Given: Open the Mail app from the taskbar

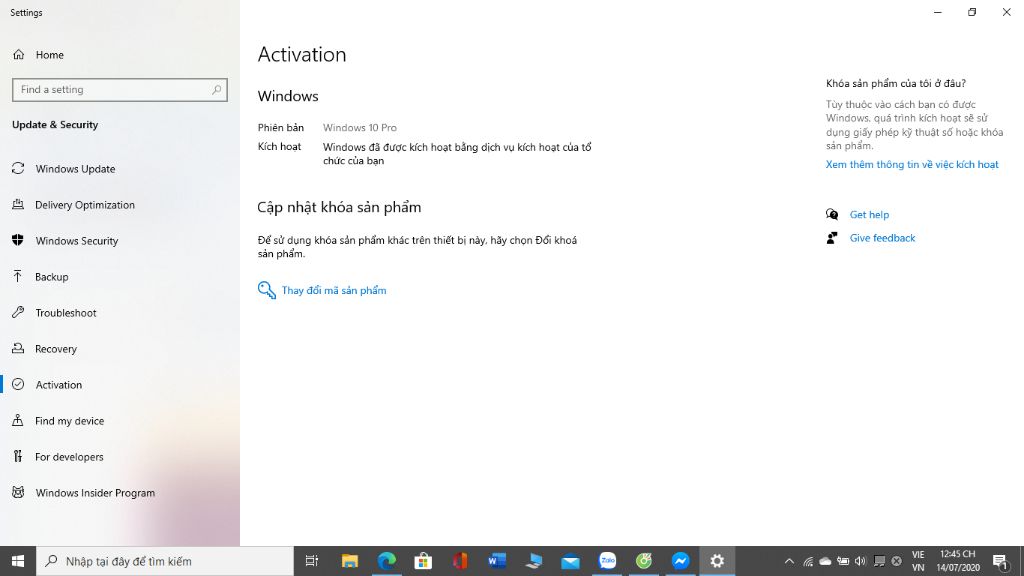Looking at the screenshot, I should (x=570, y=561).
